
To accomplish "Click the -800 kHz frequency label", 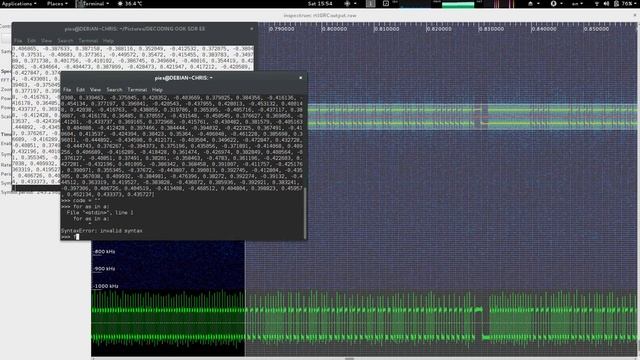I will [104, 251].
